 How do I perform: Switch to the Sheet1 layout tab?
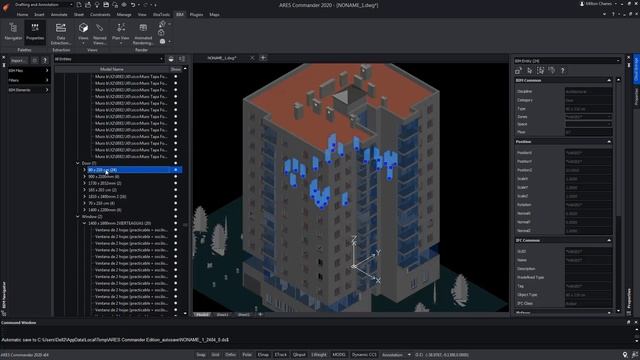pos(222,315)
